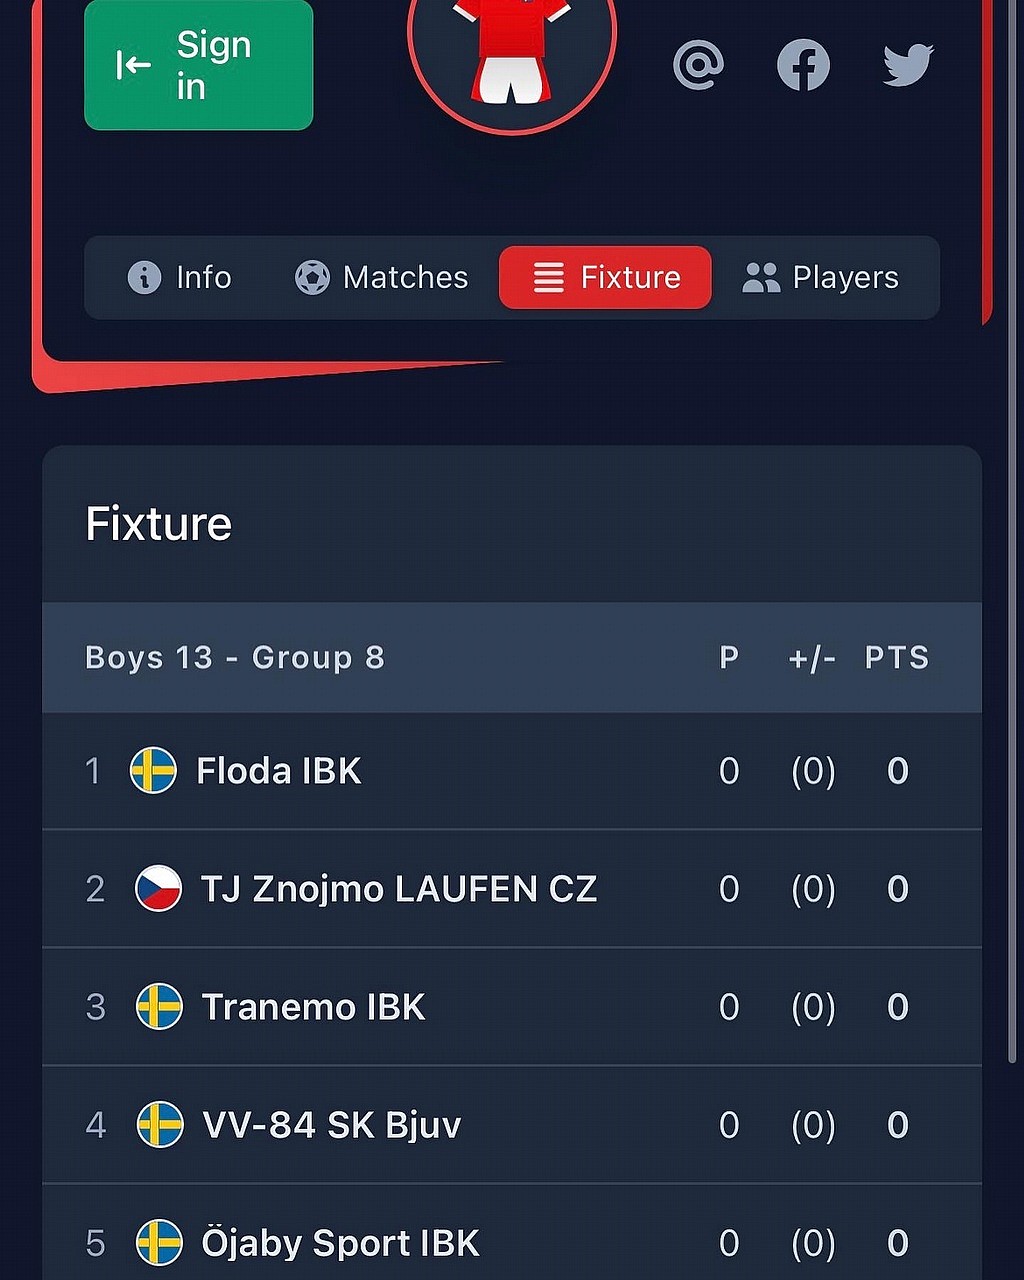Screen dimensions: 1024x1280
Task: Open the Floda IBK team link
Action: pyautogui.click(x=279, y=771)
